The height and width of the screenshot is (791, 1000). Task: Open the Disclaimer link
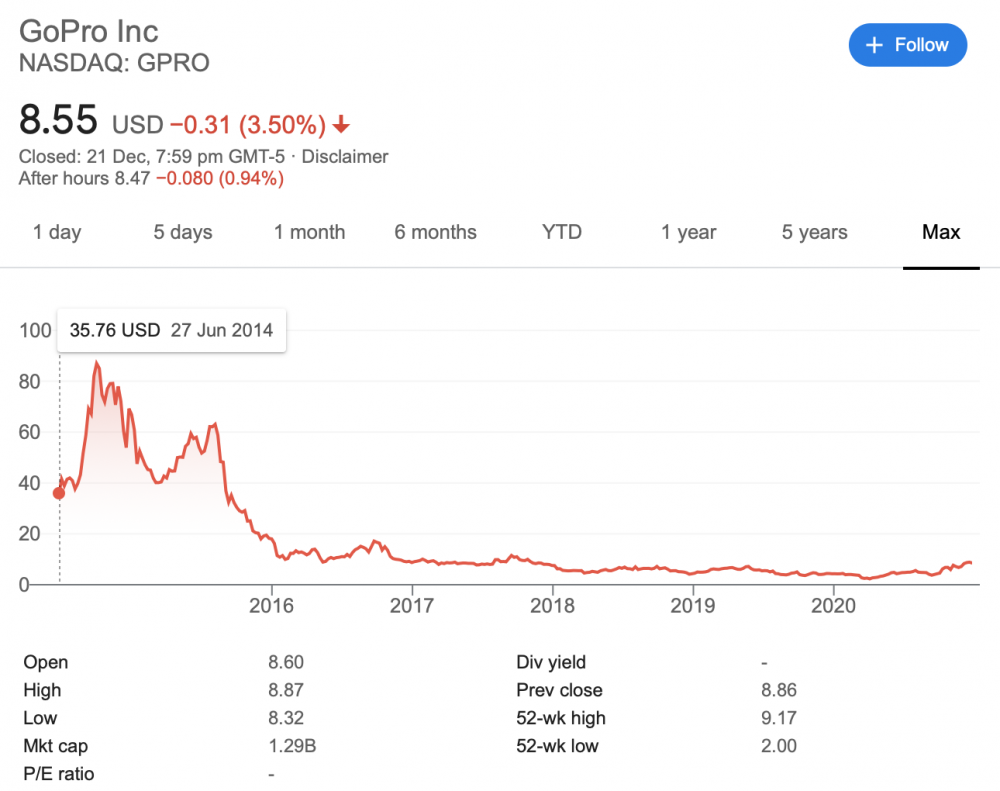(345, 157)
